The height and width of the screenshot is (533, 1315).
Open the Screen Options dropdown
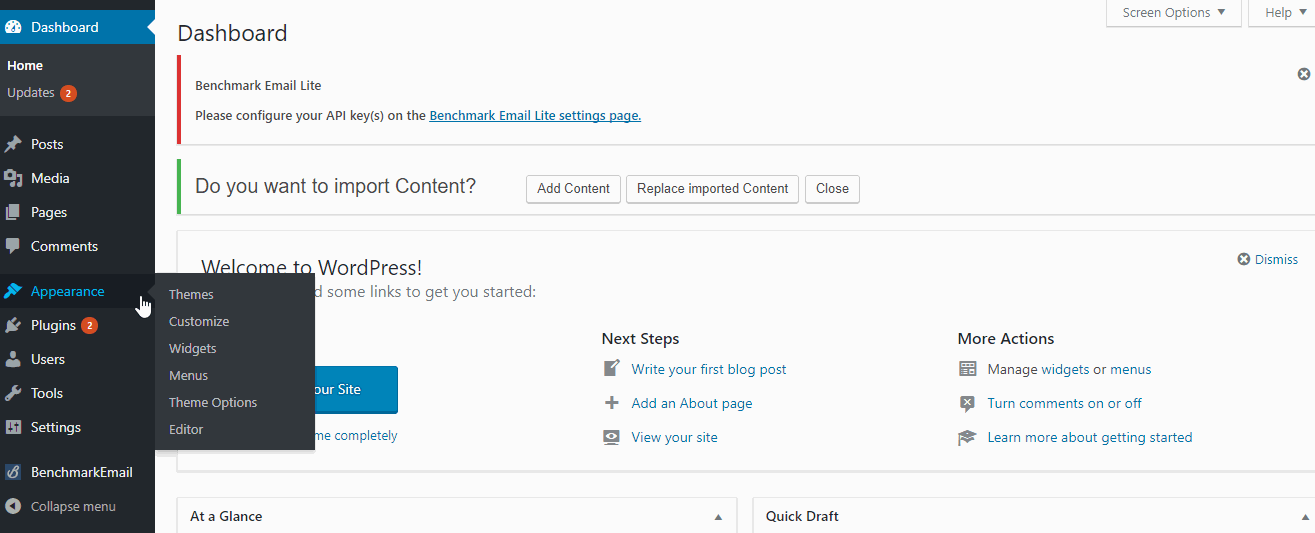(1173, 13)
